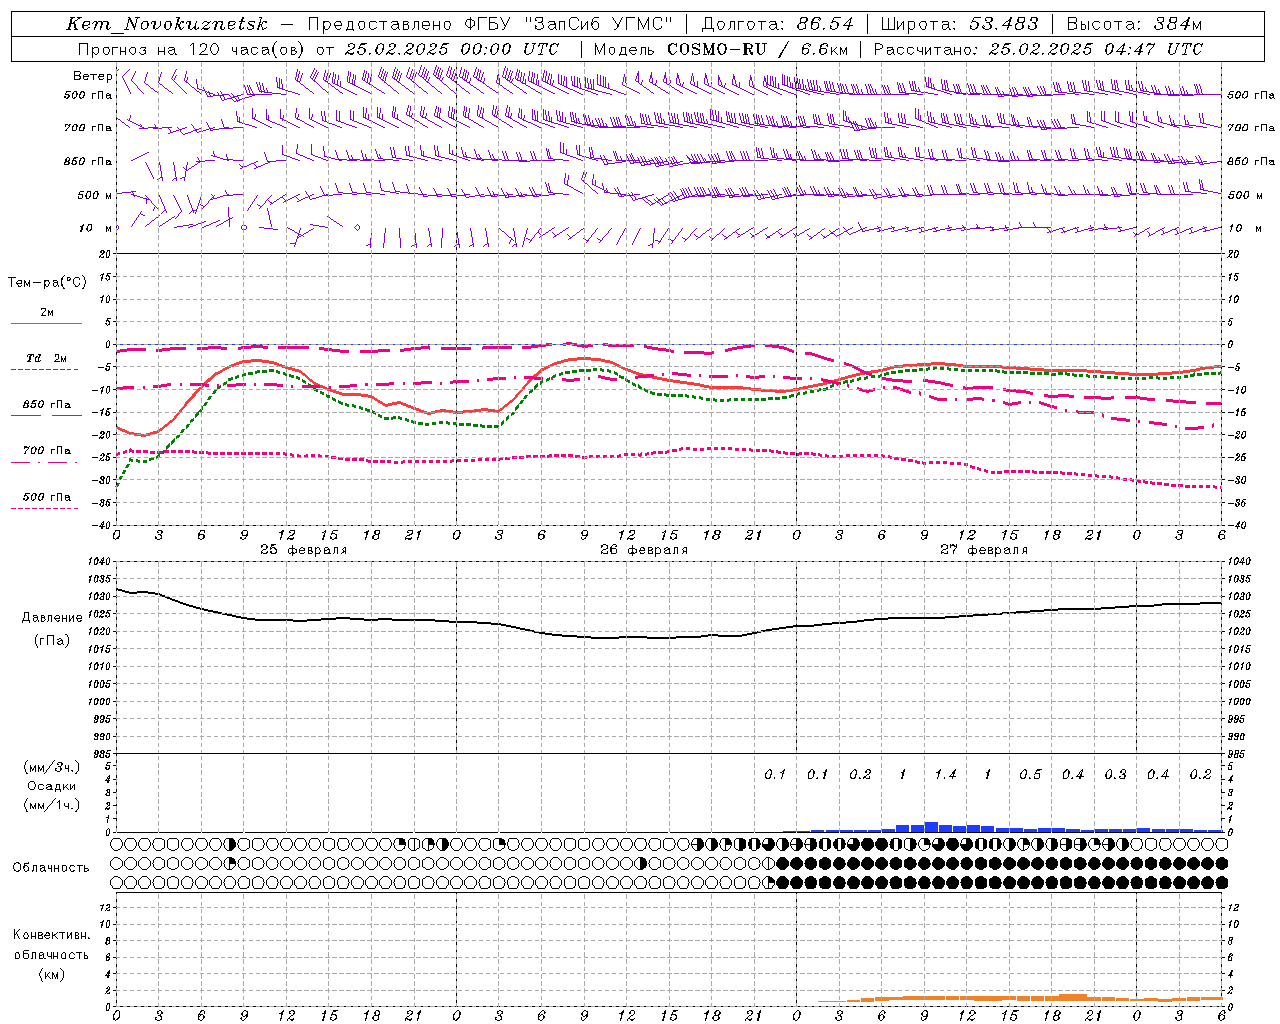Click the tallest blue precipitation bar
The height and width of the screenshot is (1024, 1280).
(x=931, y=826)
